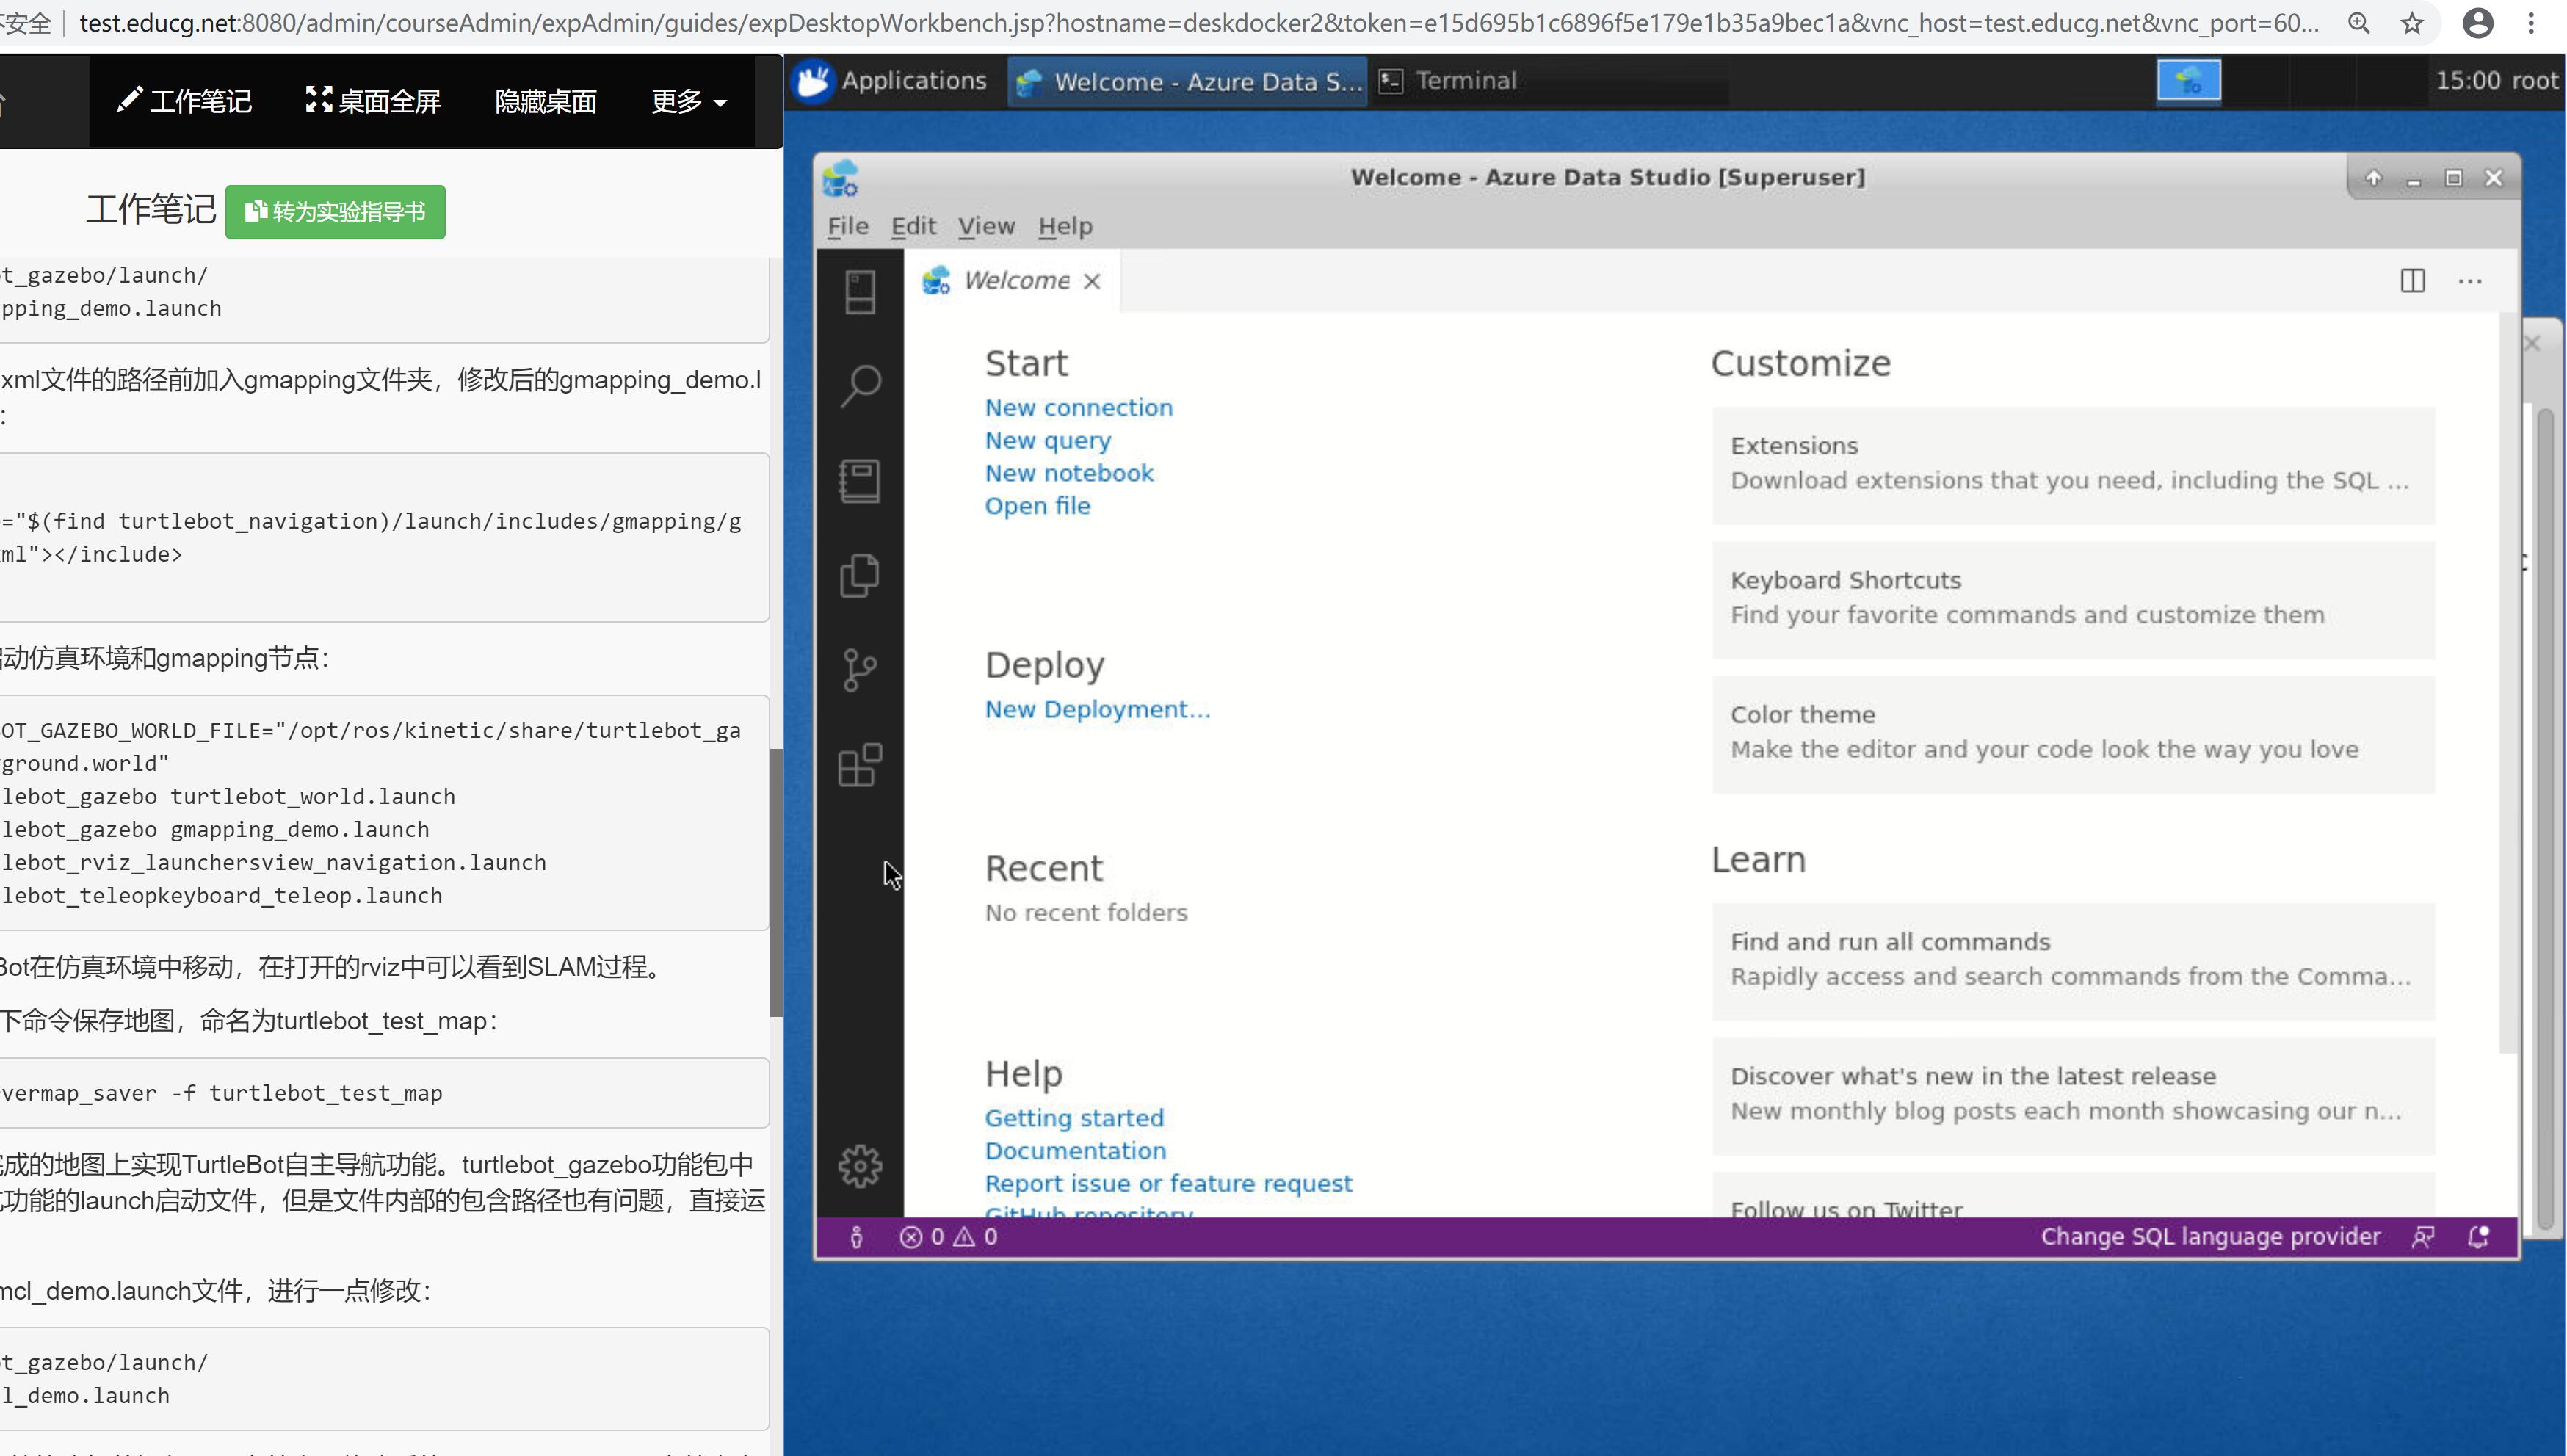
Task: Open the errors and warnings indicator
Action: pyautogui.click(x=948, y=1237)
